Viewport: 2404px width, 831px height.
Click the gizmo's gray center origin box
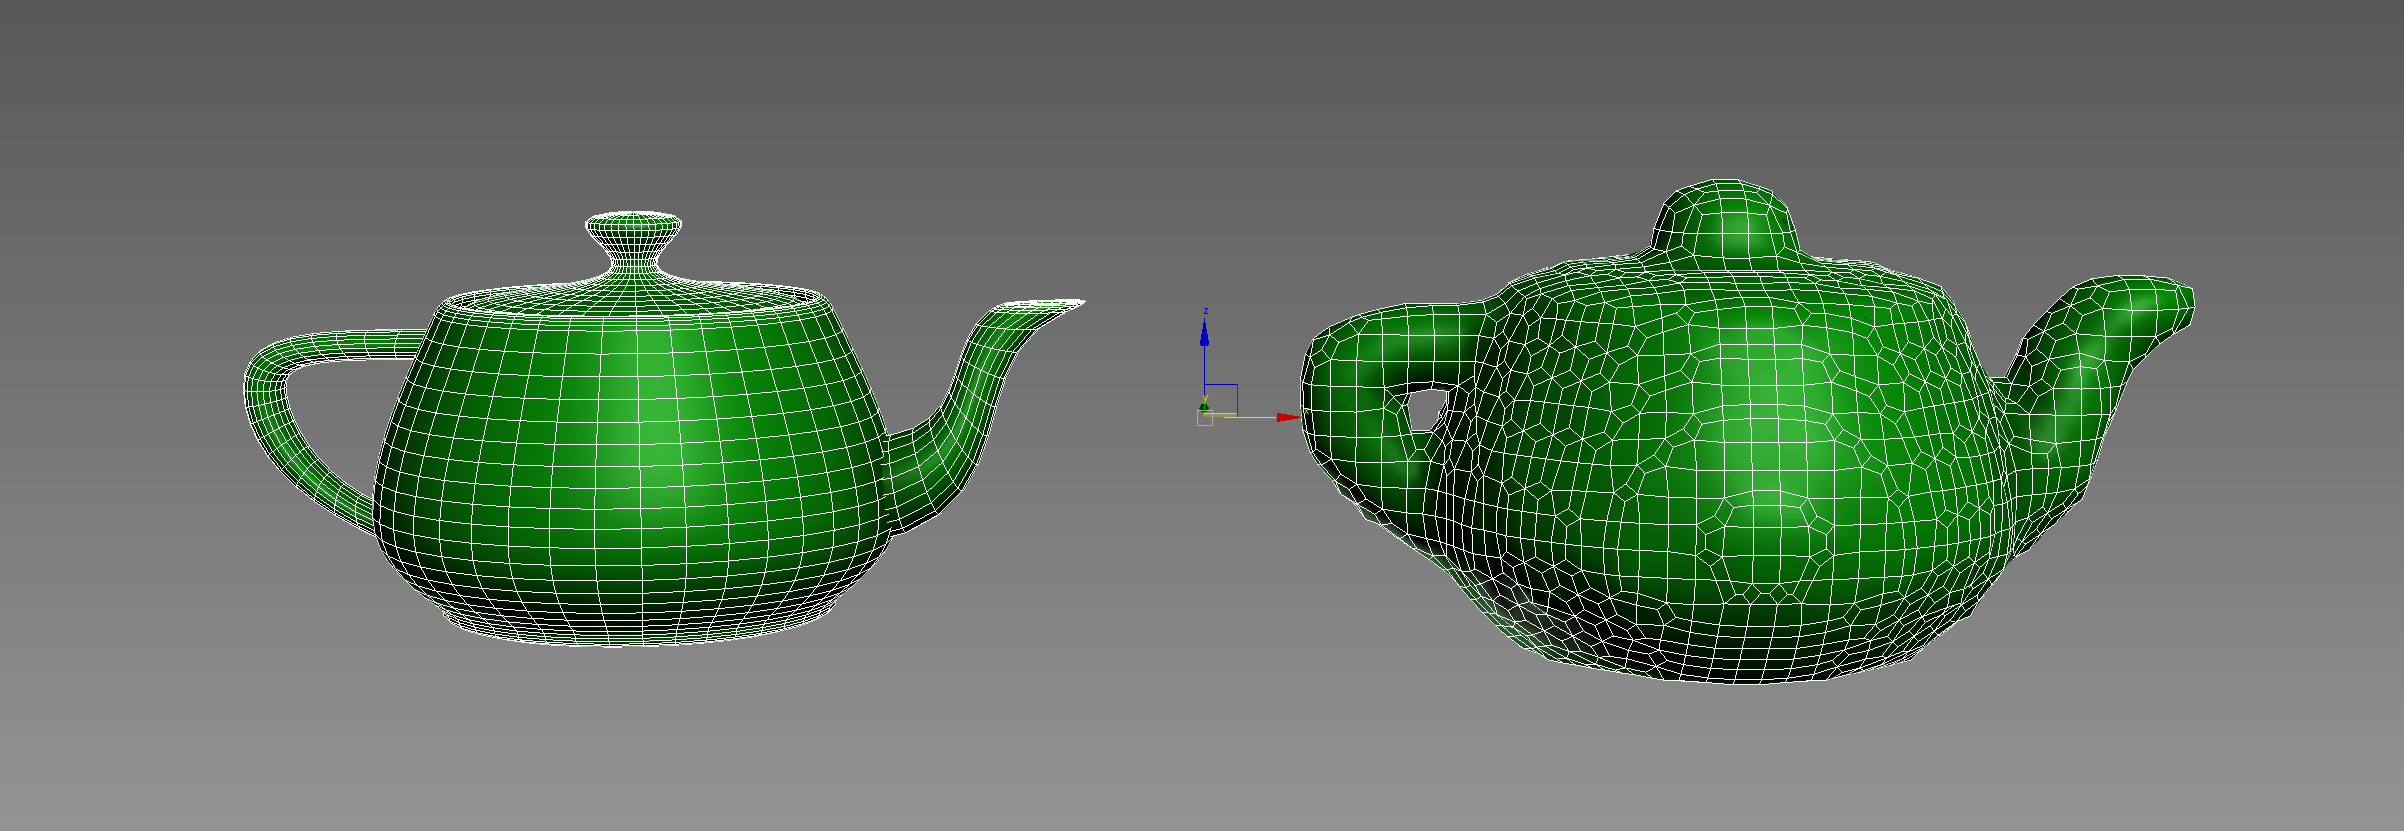1204,419
